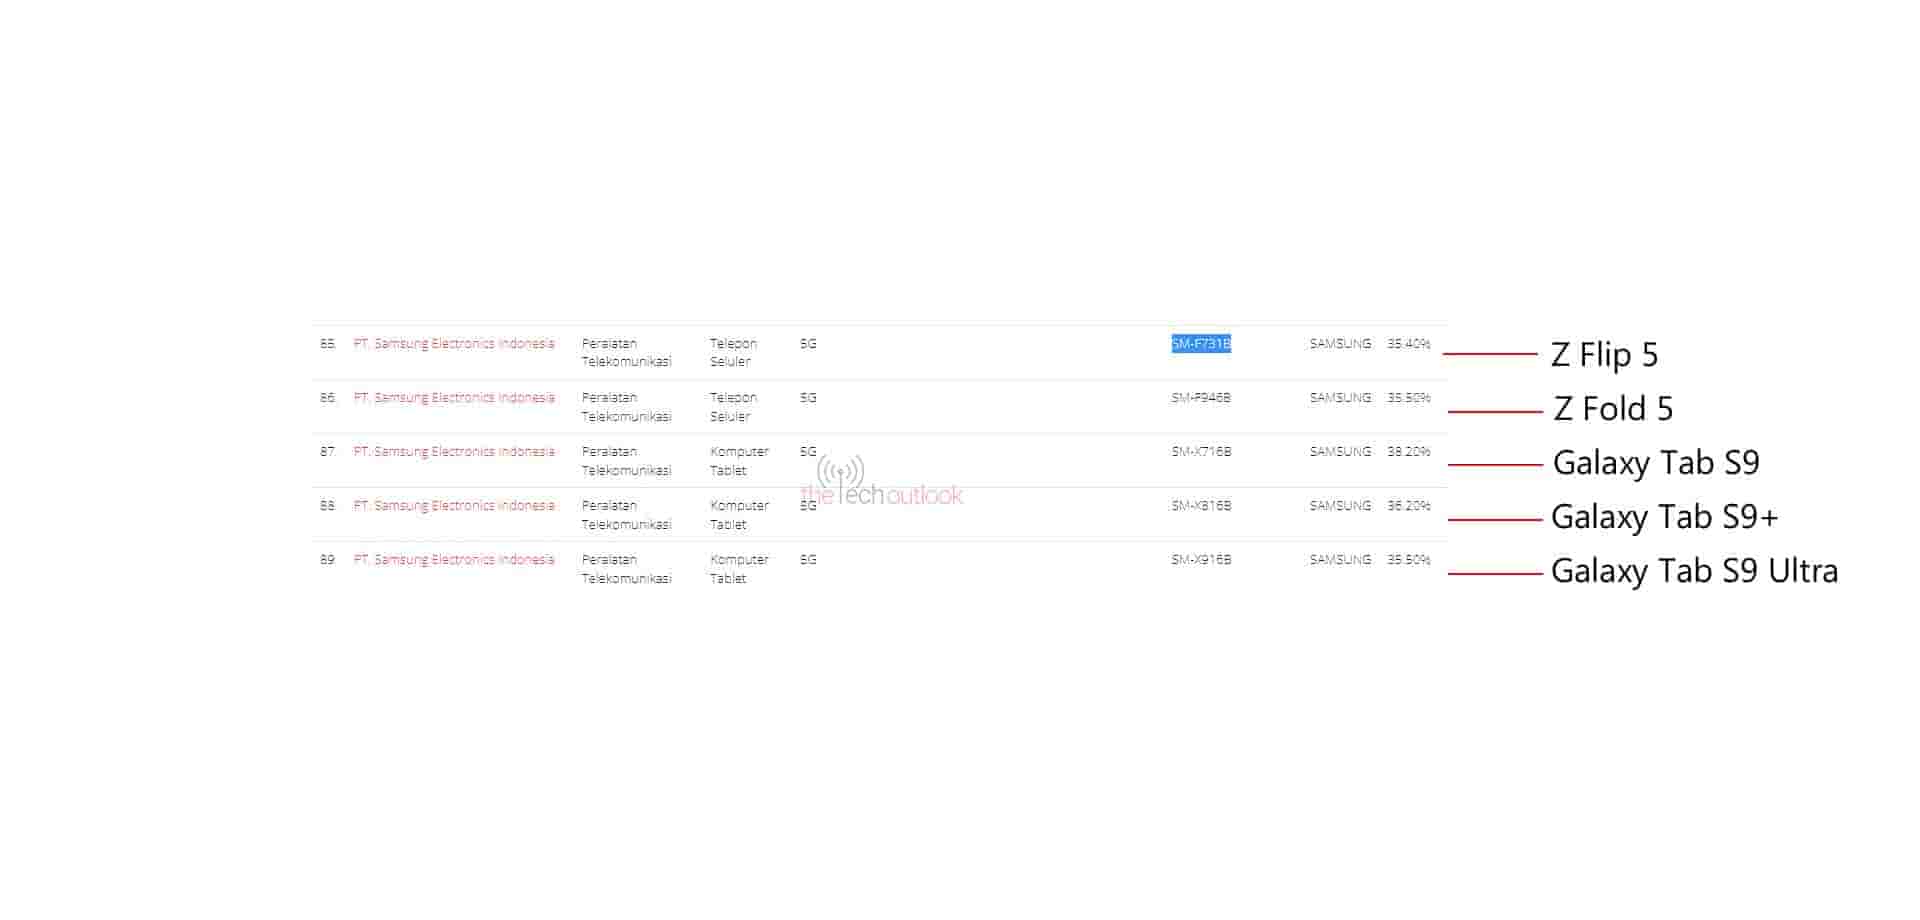This screenshot has height=920, width=1920.
Task: Click the Z Flip 5 annotation label
Action: click(1604, 355)
